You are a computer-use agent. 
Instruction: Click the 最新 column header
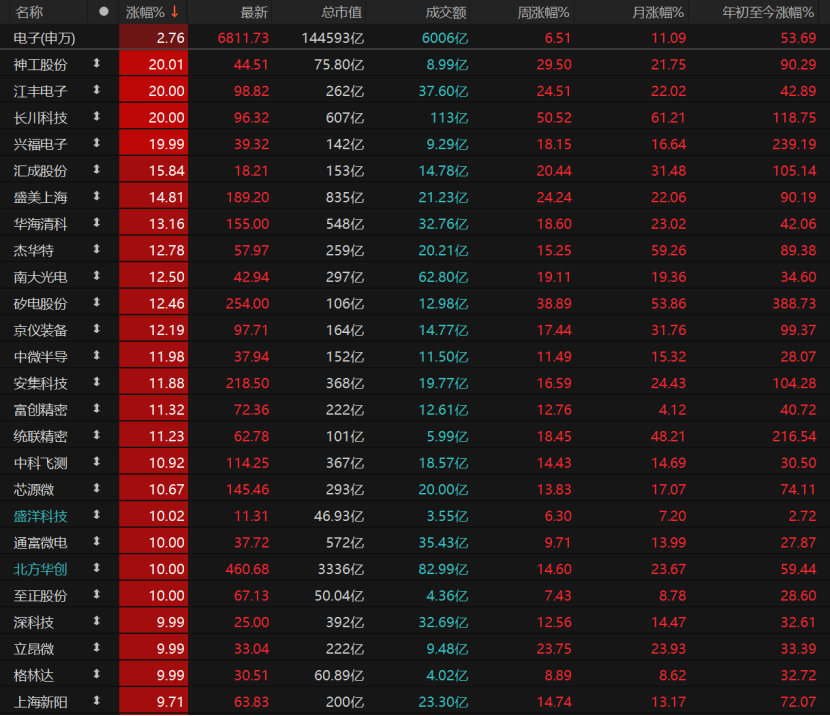tap(254, 12)
